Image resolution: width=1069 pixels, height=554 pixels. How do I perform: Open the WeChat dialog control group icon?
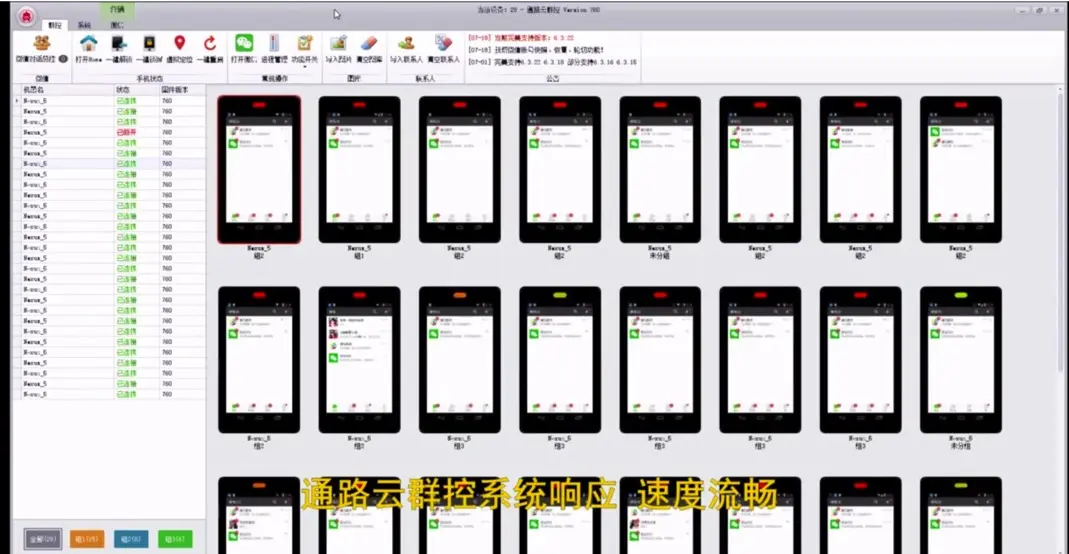(x=42, y=44)
